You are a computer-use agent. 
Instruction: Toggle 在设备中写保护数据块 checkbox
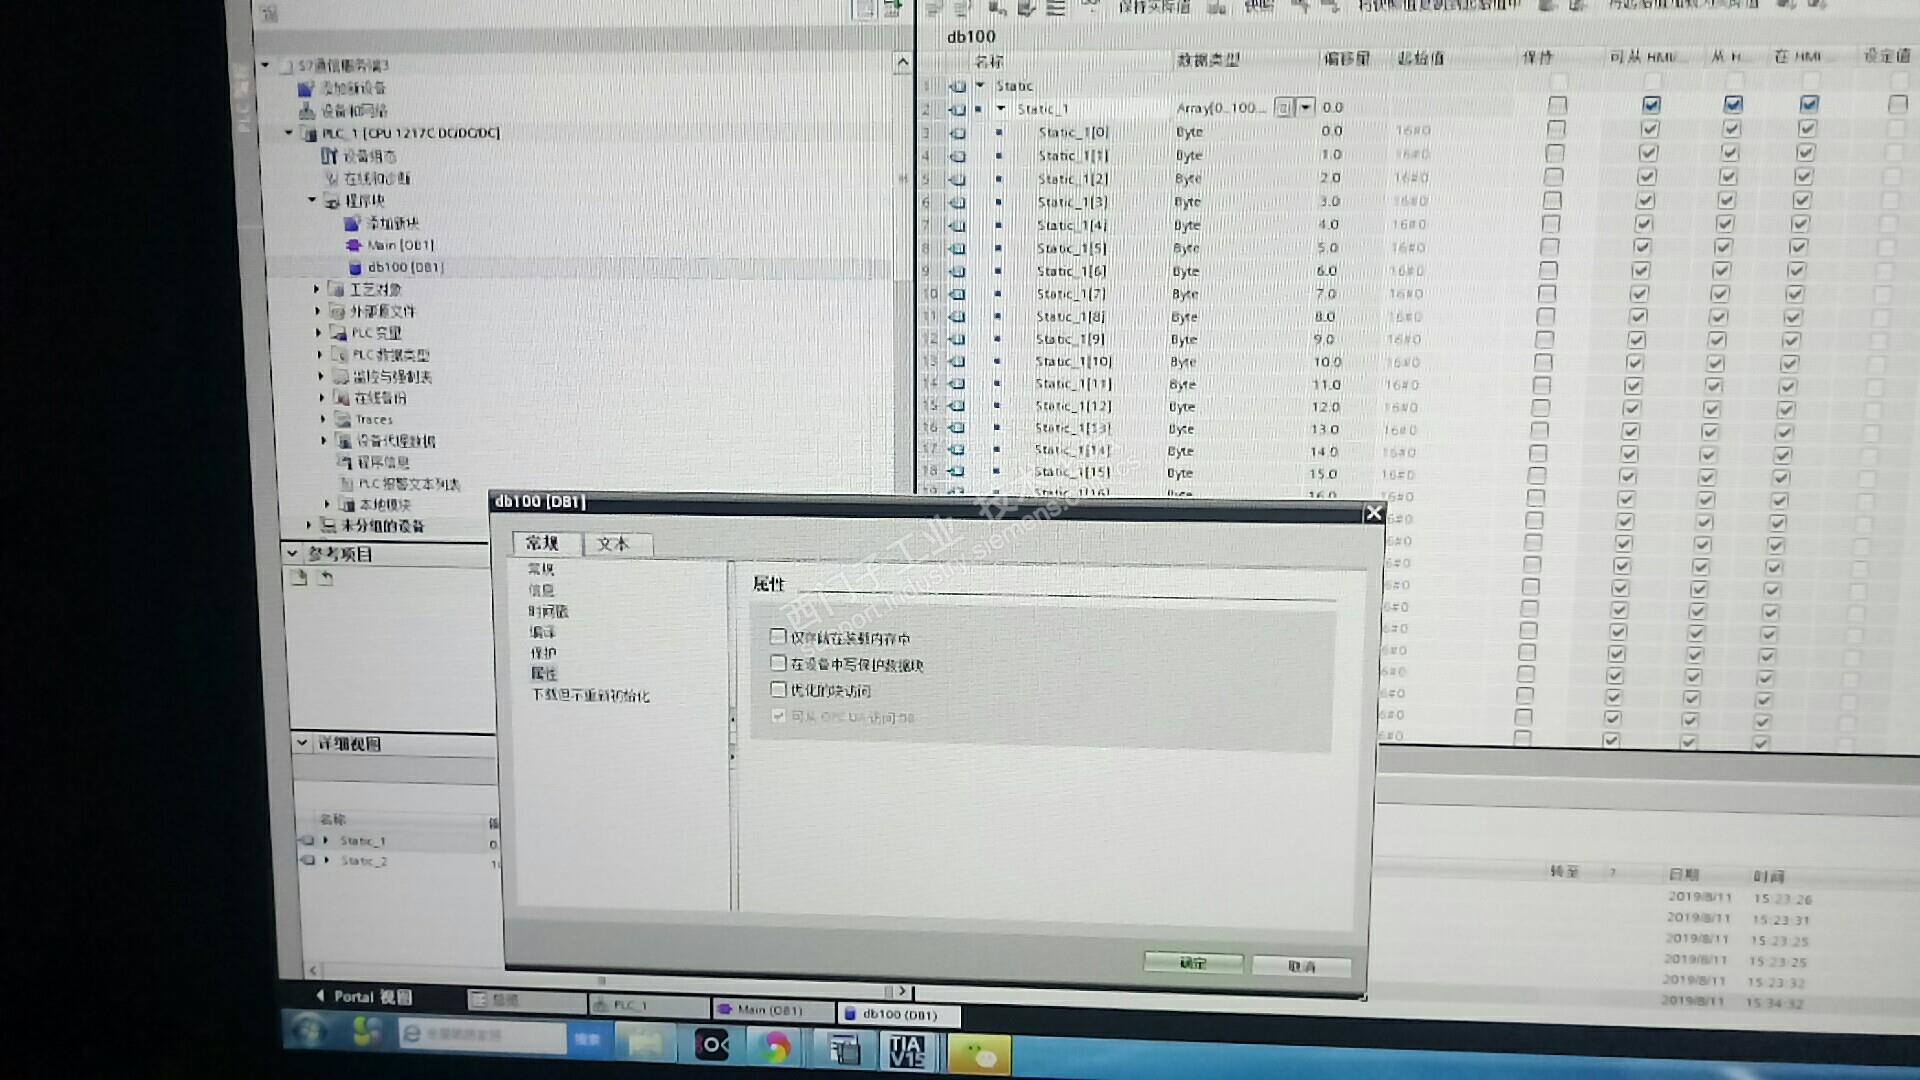tap(778, 662)
